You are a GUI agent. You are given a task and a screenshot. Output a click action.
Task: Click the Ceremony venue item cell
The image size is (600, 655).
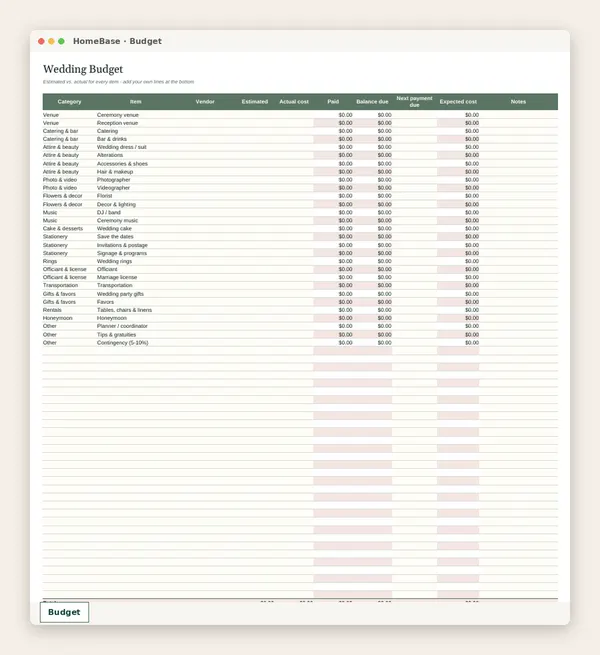coord(135,115)
